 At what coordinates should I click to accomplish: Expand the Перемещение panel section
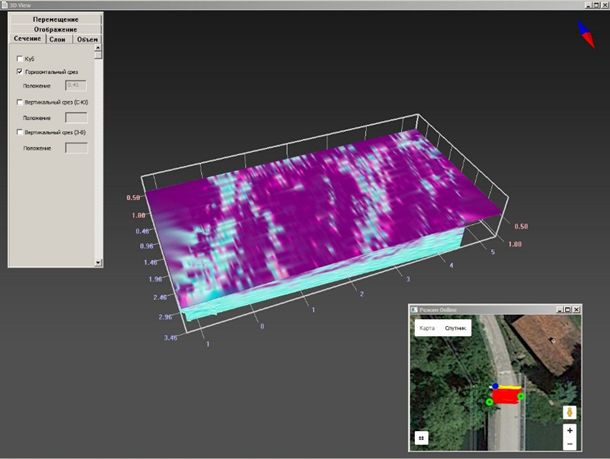click(55, 19)
